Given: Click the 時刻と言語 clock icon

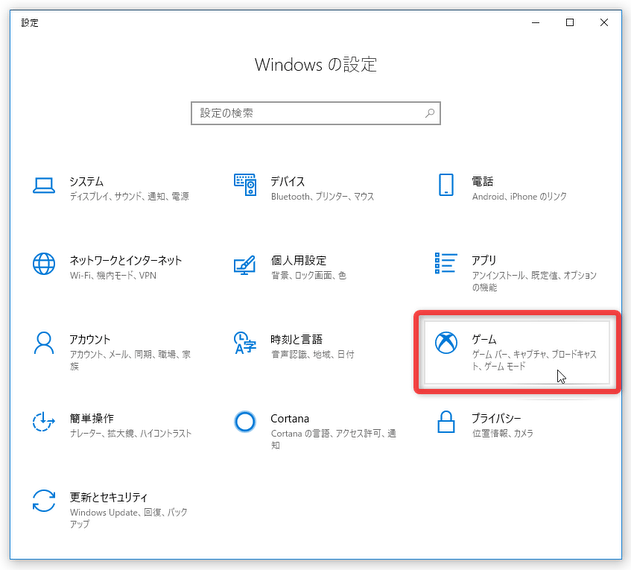Looking at the screenshot, I should [245, 343].
